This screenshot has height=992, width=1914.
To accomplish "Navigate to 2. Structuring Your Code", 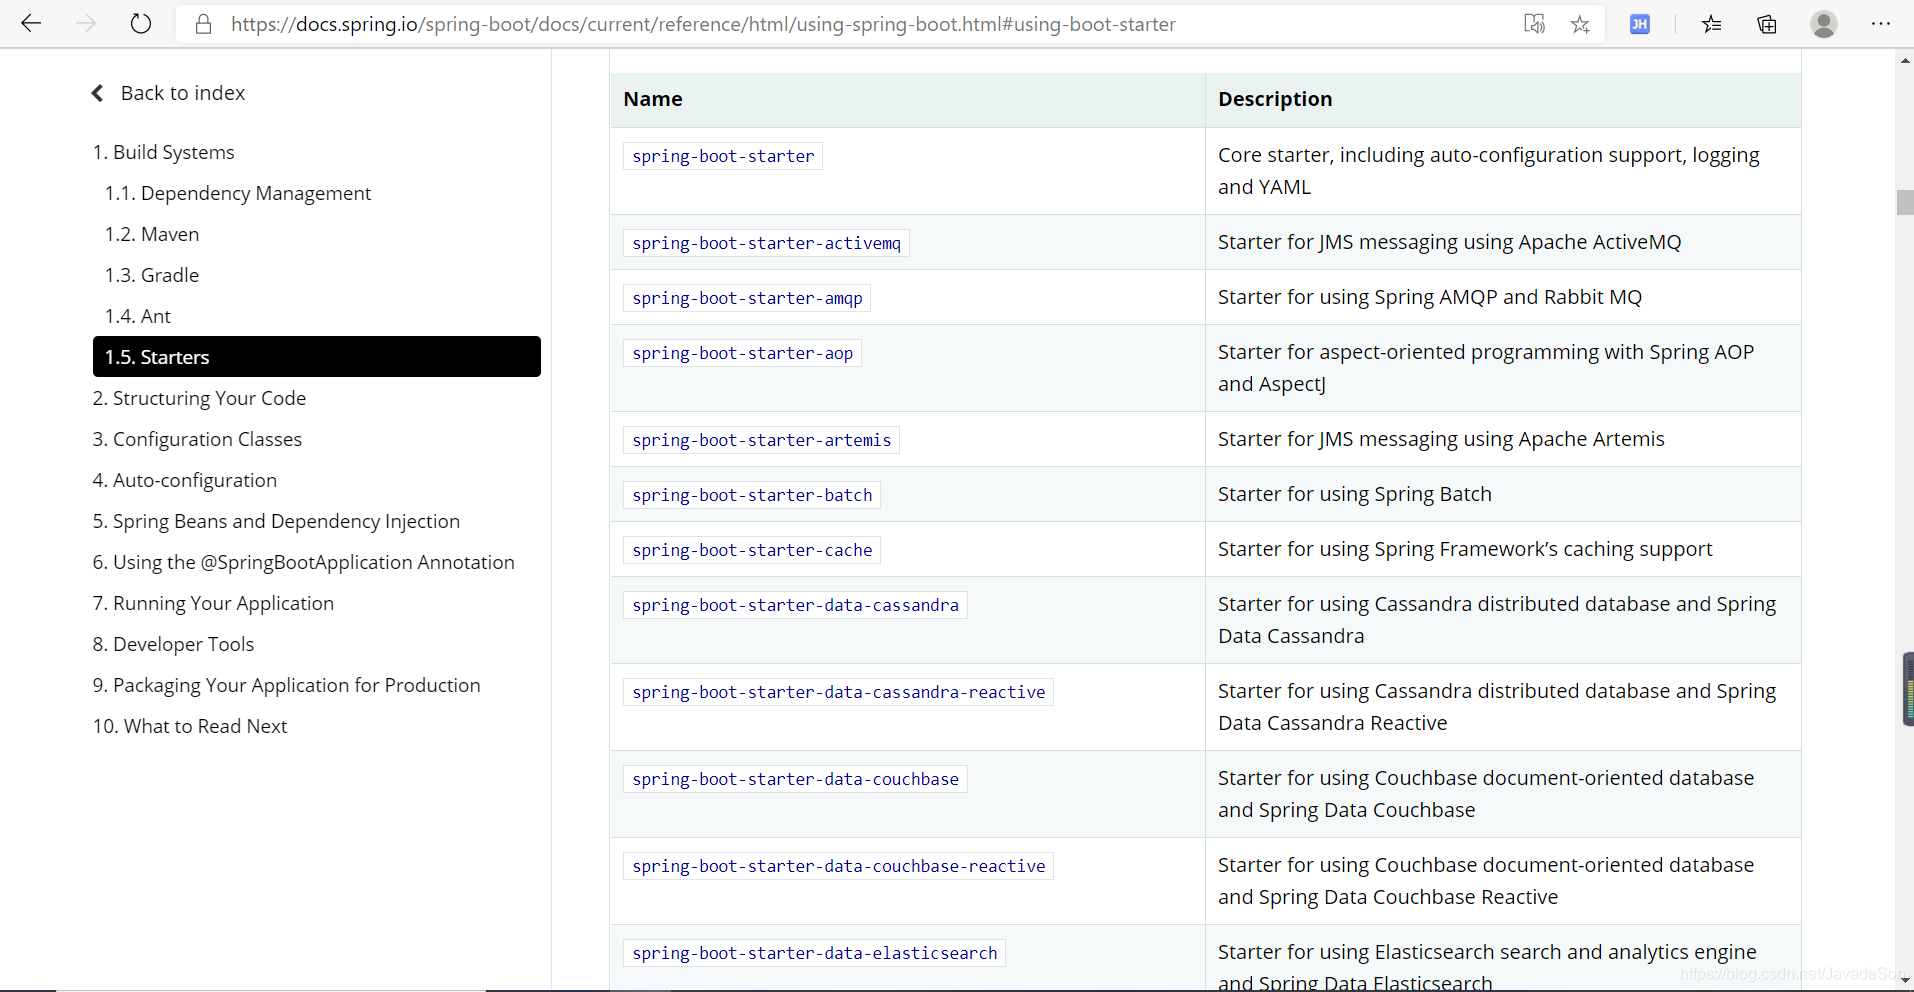I will [200, 398].
